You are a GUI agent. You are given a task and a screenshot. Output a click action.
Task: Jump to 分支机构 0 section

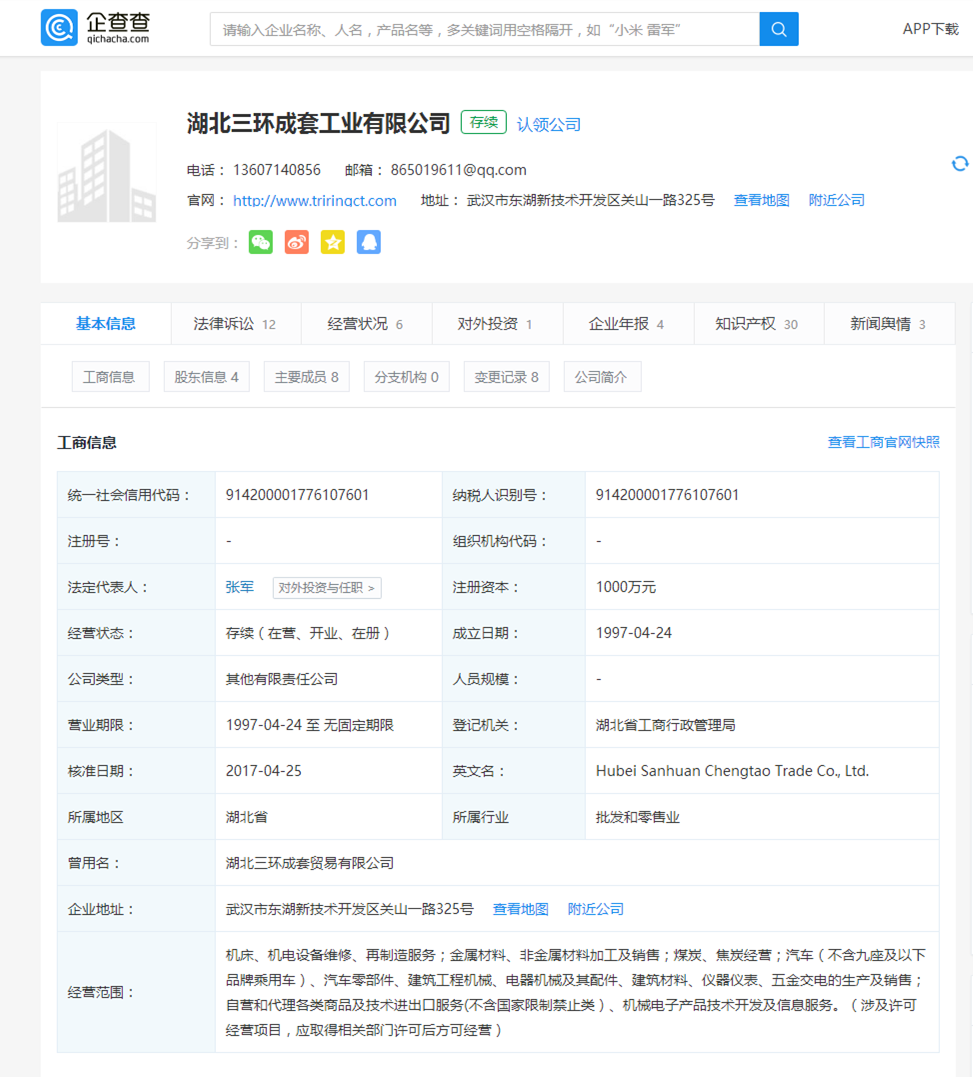[406, 377]
